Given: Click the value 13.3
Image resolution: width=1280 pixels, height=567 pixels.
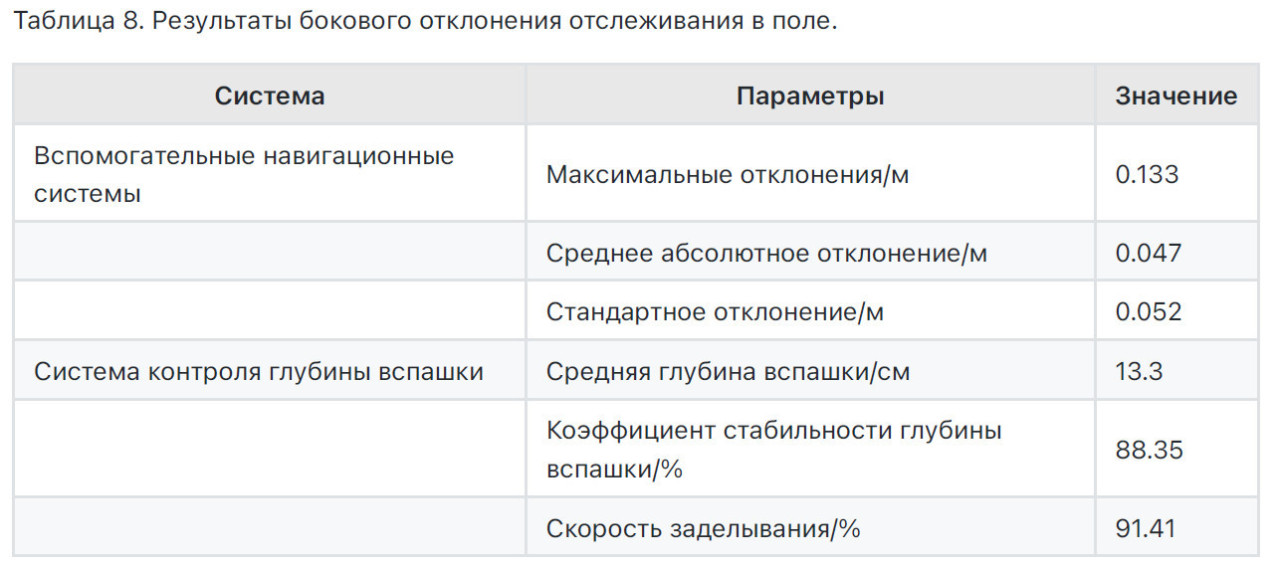Looking at the screenshot, I should [1139, 372].
